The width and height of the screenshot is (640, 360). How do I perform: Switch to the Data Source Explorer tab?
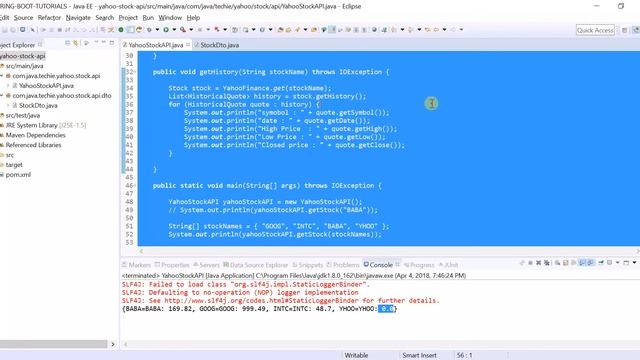256,265
